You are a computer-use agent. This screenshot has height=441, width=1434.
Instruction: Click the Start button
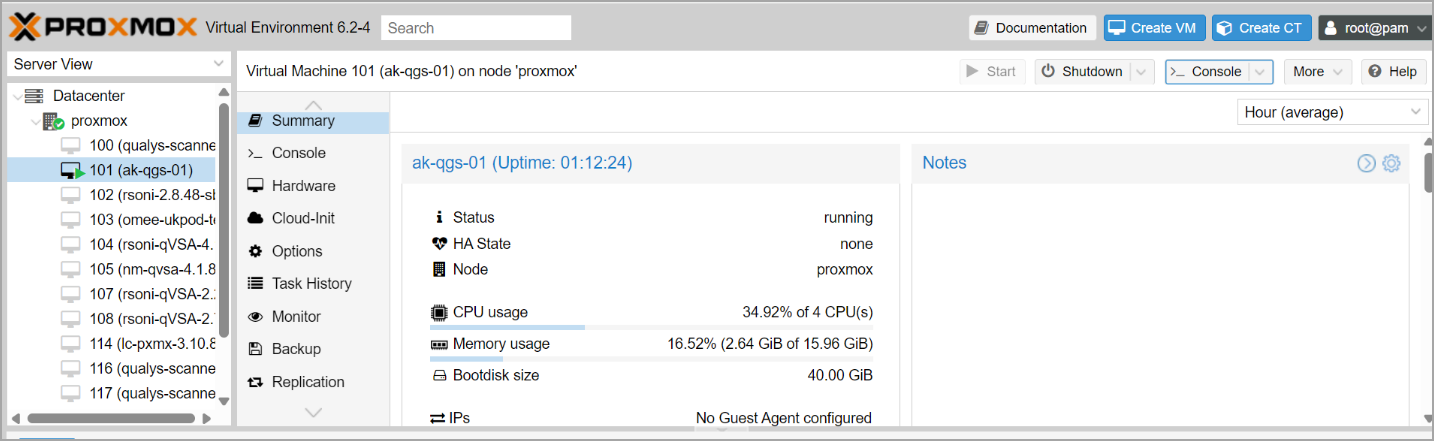point(992,71)
